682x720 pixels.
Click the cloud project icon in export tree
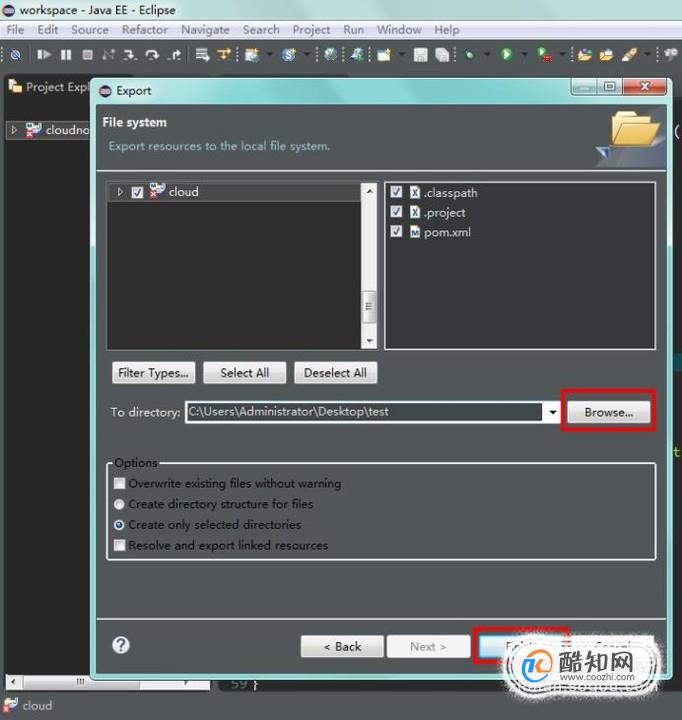(157, 191)
